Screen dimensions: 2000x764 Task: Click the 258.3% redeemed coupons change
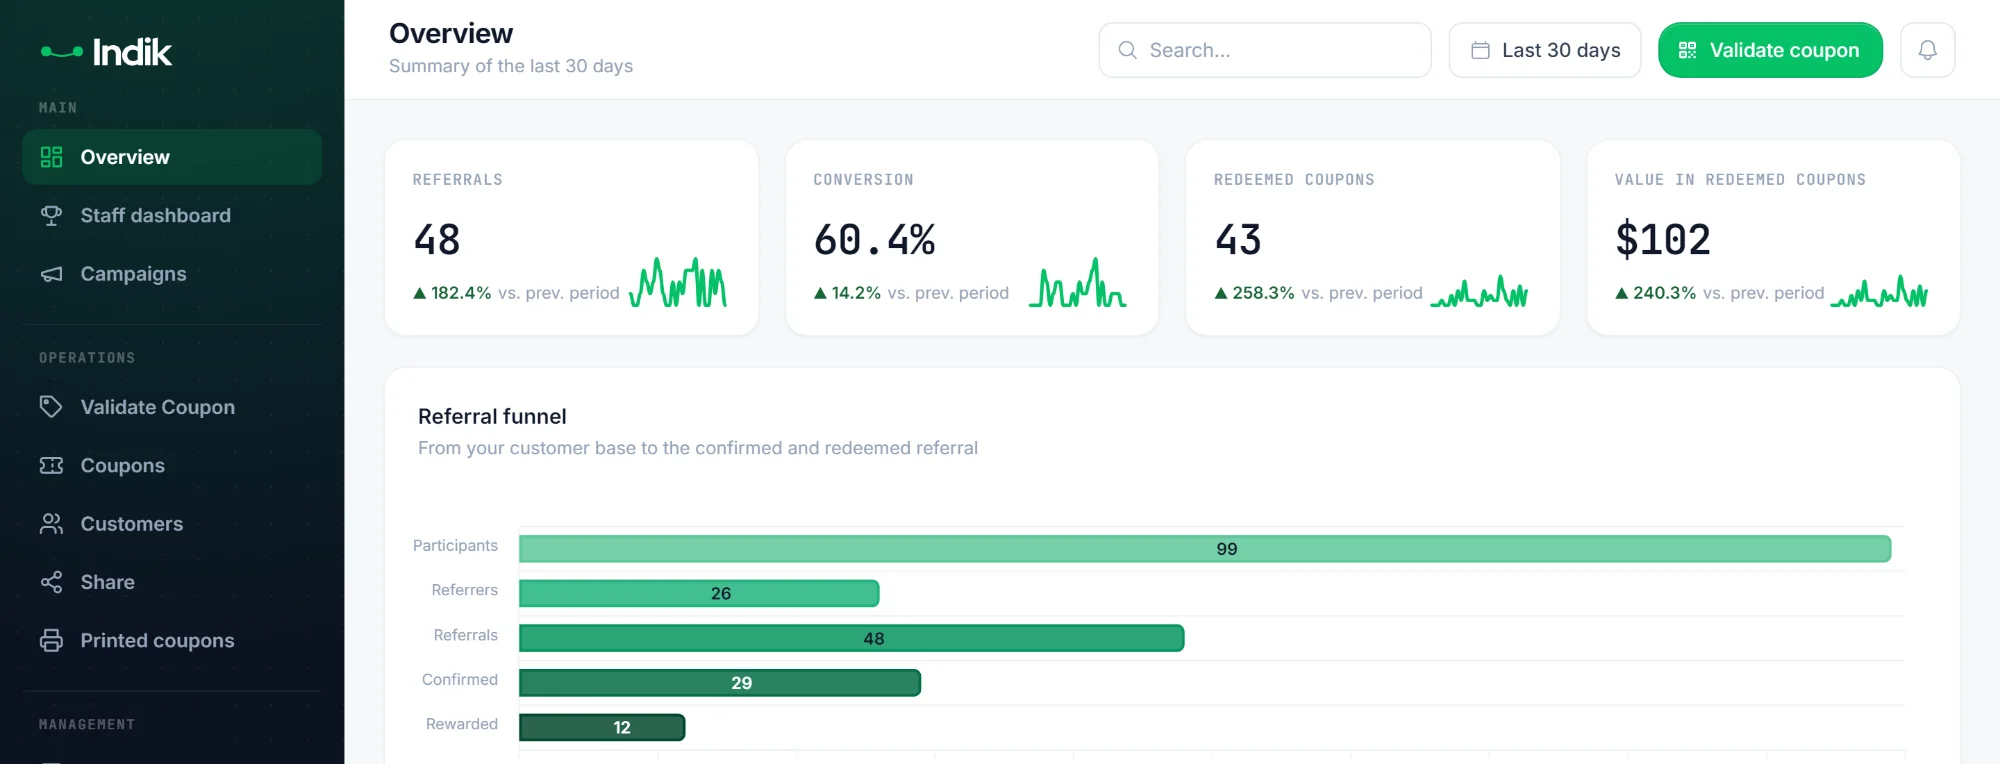[1263, 293]
